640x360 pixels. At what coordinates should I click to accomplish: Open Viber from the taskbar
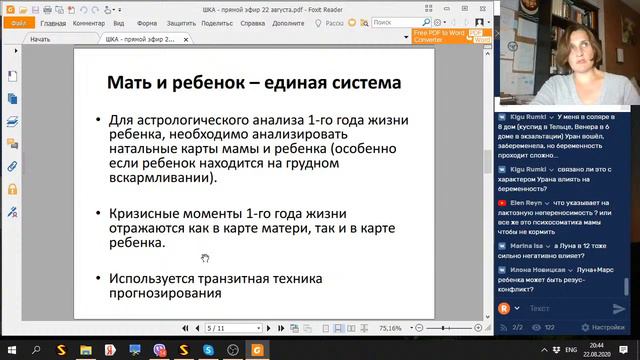point(160,350)
